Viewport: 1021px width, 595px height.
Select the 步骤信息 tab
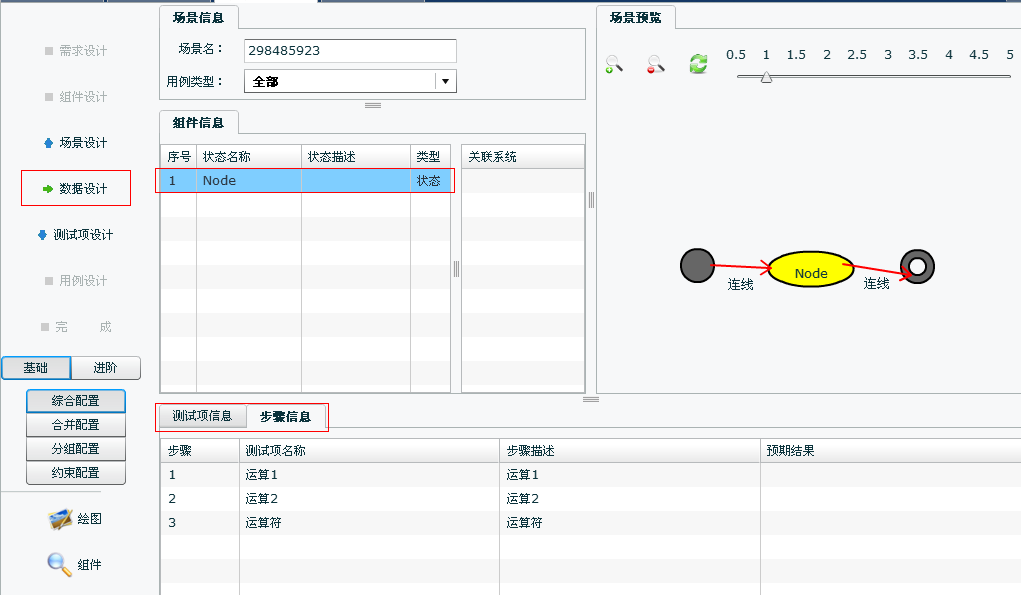pyautogui.click(x=285, y=416)
